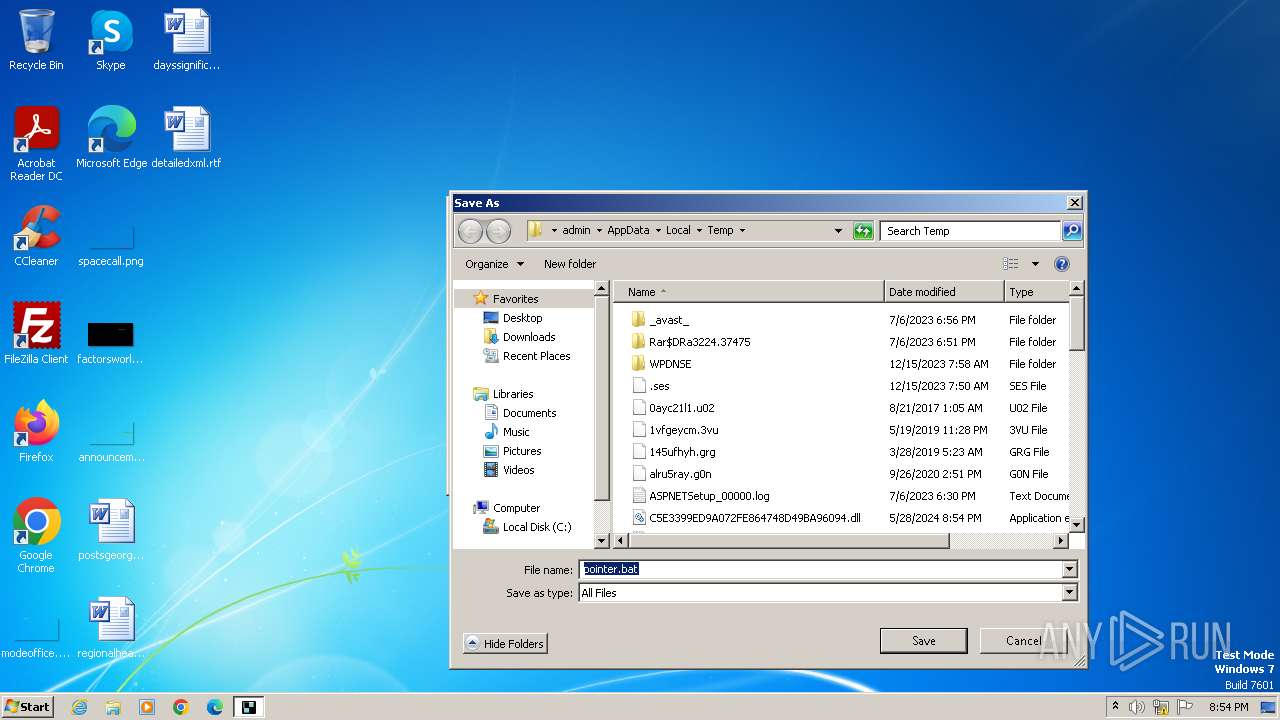Click the search magnifier icon
The height and width of the screenshot is (720, 1280).
pos(1071,231)
